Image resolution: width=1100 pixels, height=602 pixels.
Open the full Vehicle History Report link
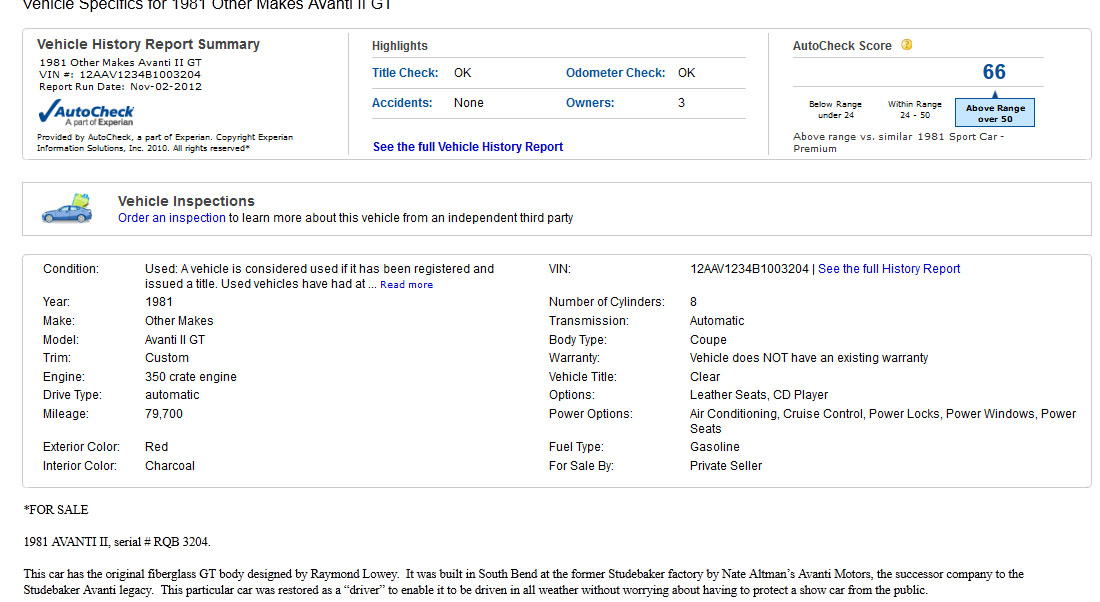pyautogui.click(x=467, y=147)
